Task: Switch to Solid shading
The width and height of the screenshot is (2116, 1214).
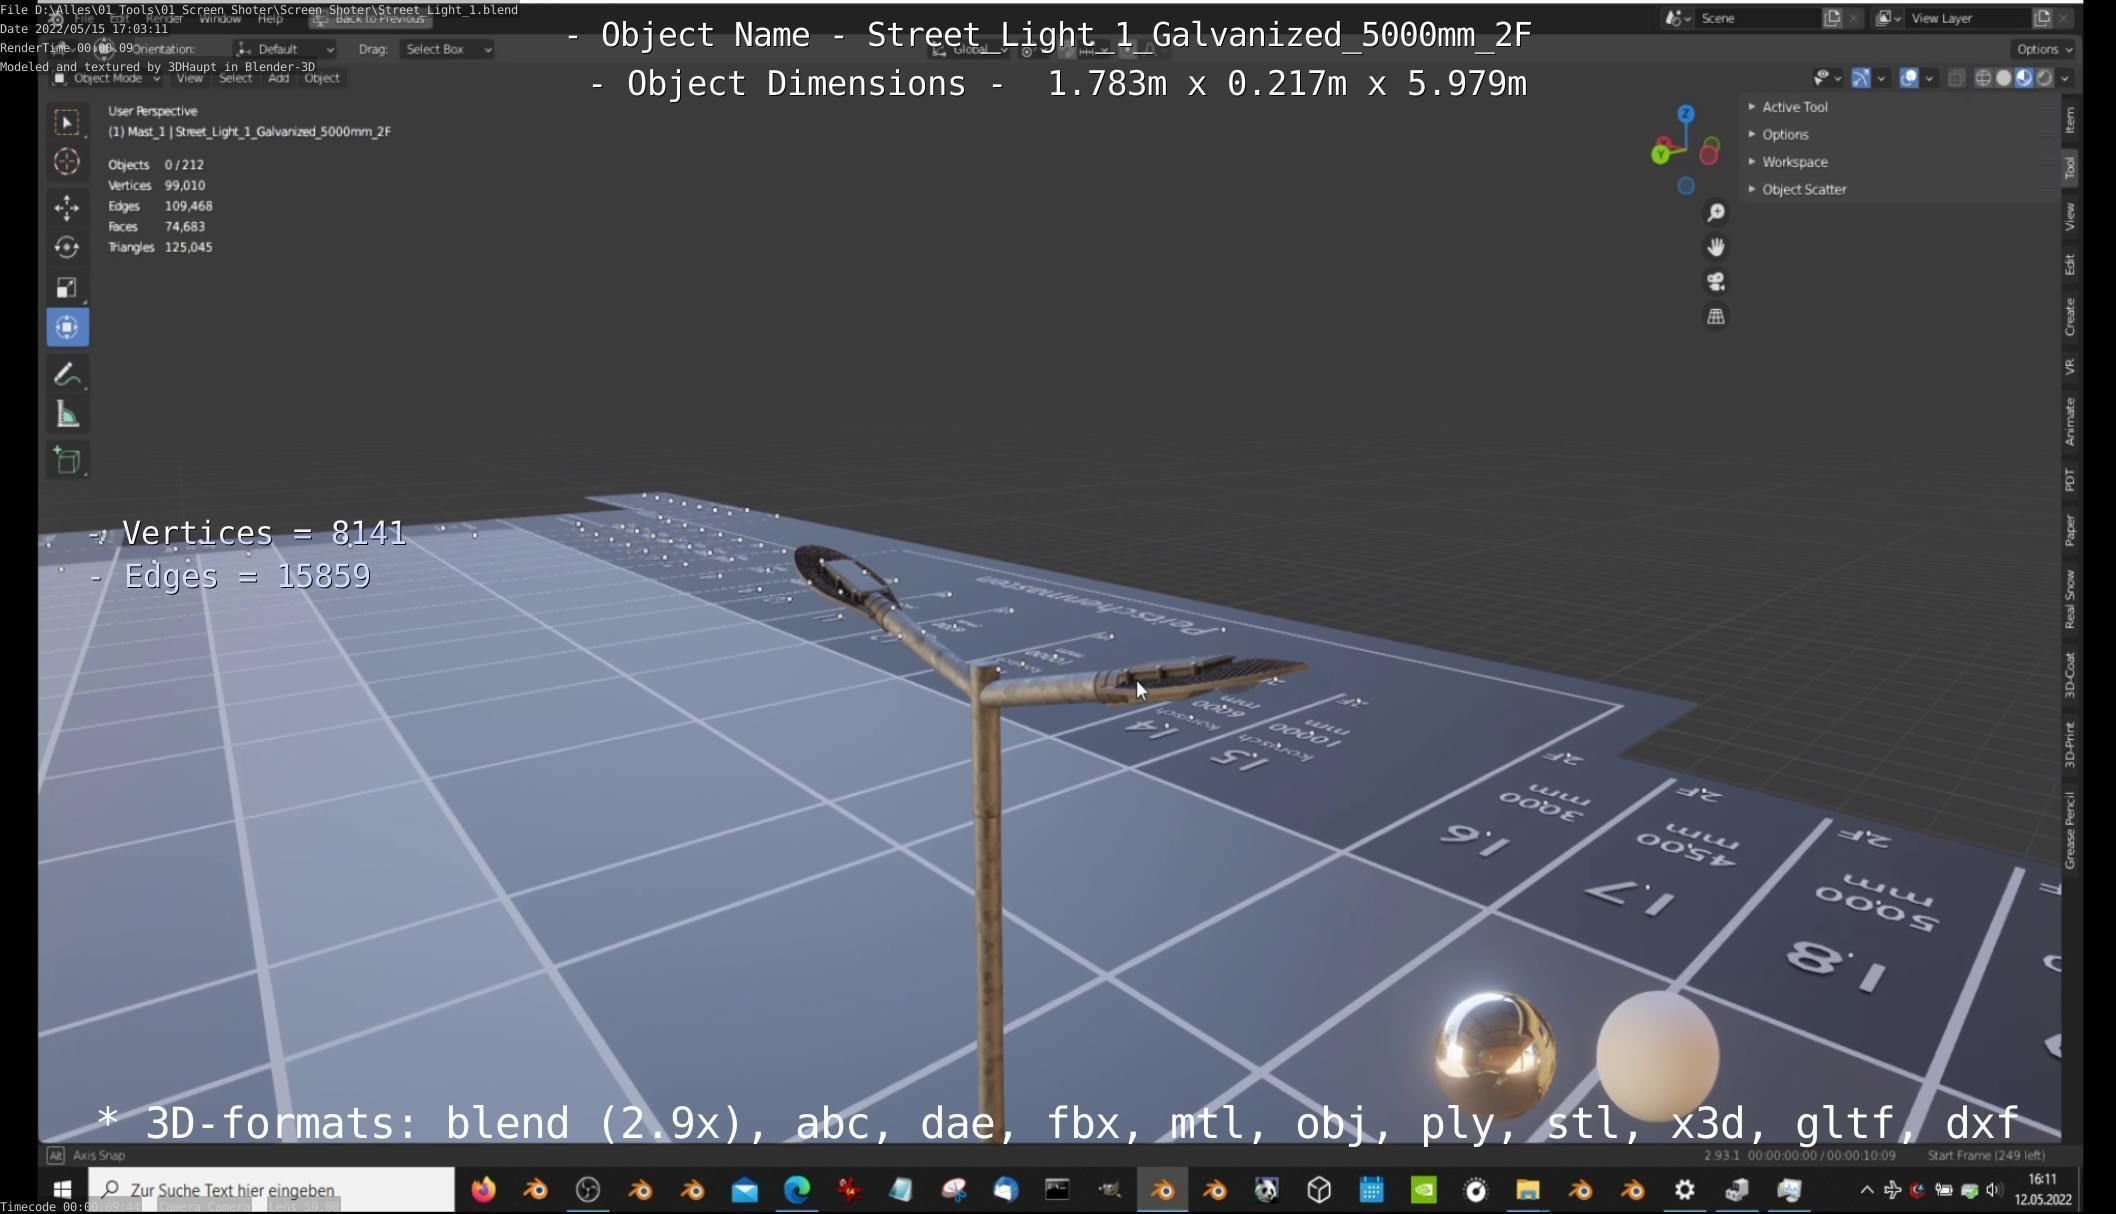Action: [x=2003, y=78]
